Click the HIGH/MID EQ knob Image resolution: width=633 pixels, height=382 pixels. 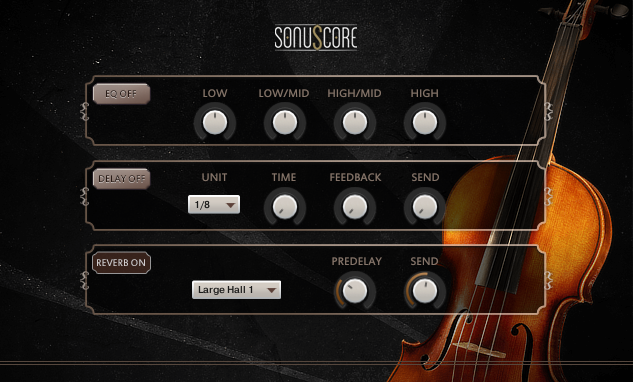(355, 122)
